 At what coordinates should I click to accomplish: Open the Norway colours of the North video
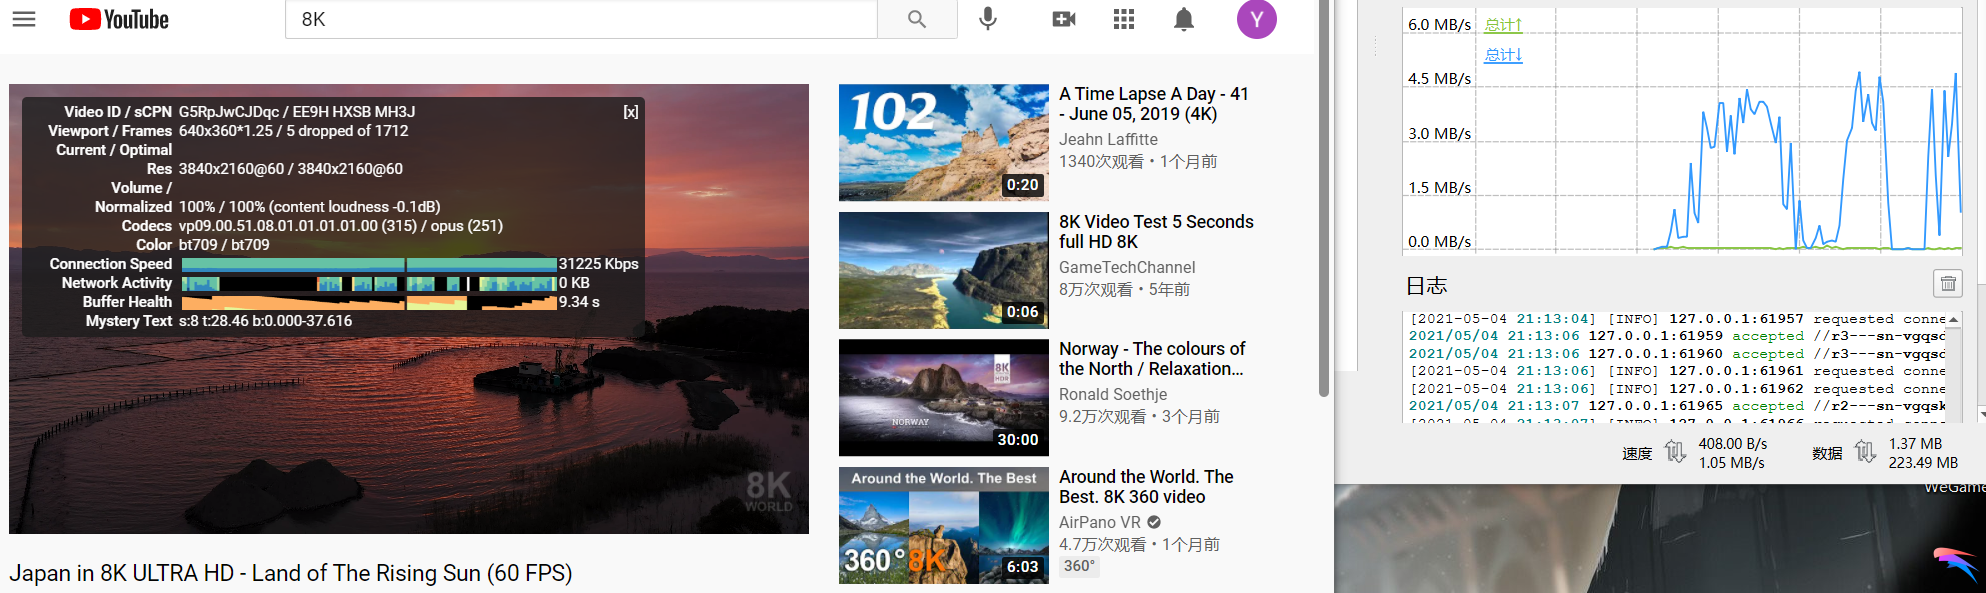point(1152,359)
